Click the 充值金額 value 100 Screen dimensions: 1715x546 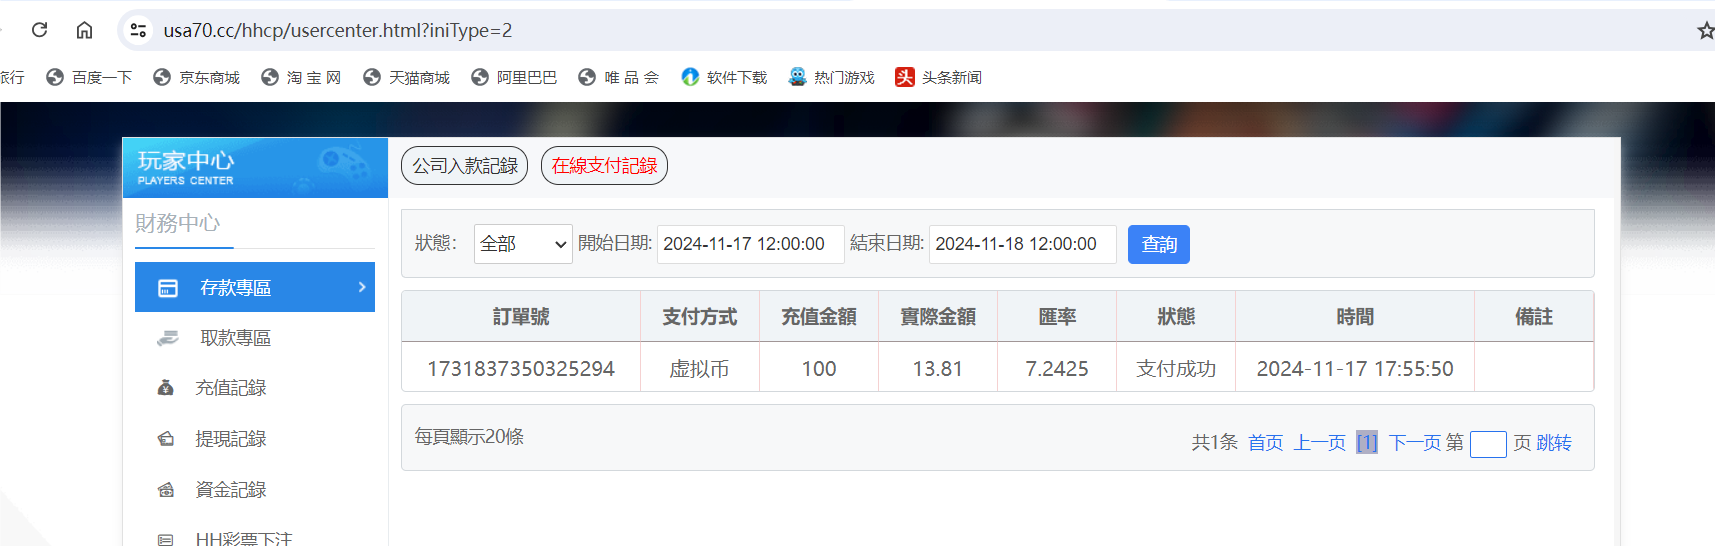coord(819,369)
